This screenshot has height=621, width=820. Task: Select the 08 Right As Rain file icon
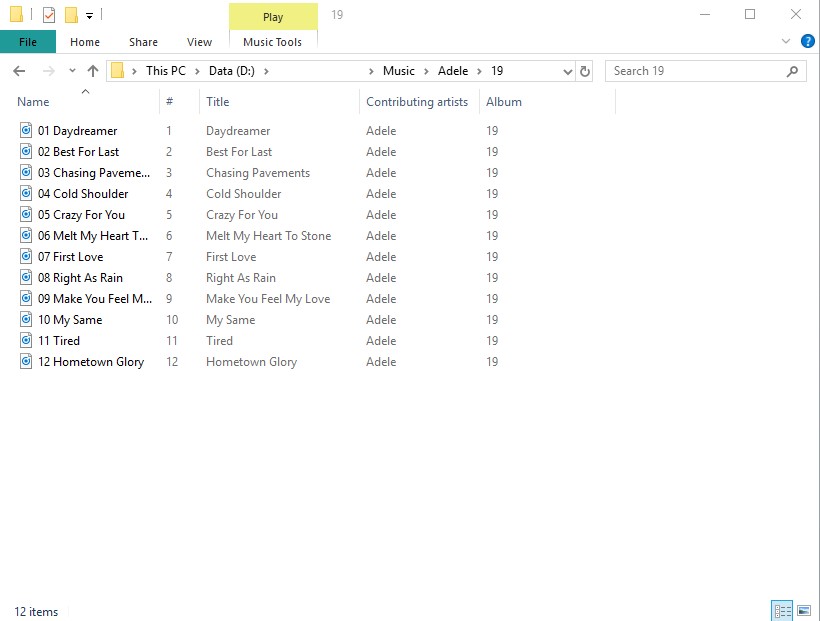26,277
